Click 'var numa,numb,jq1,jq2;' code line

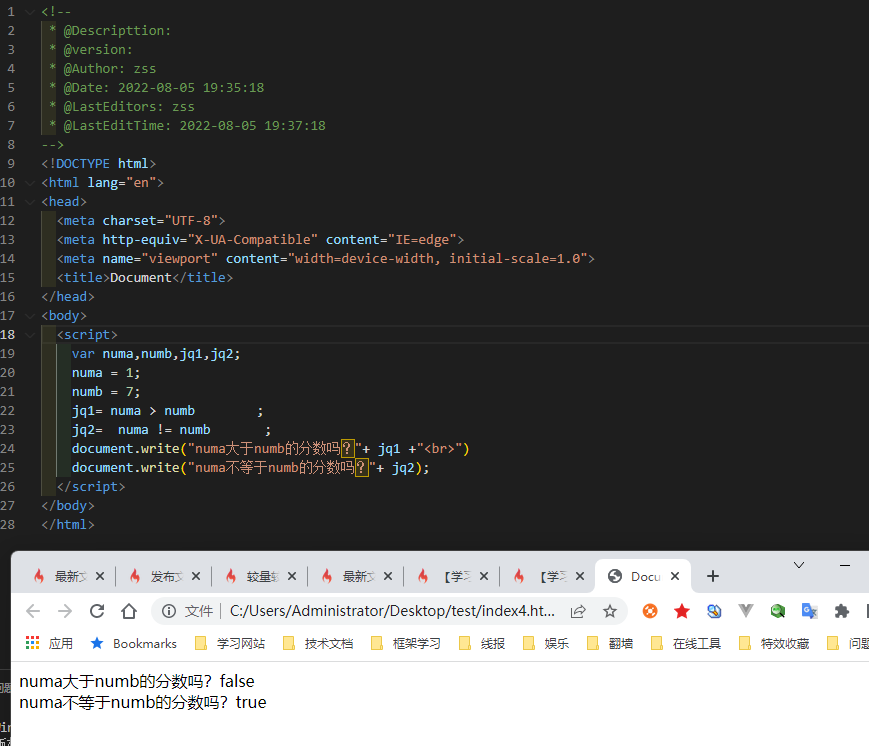156,354
